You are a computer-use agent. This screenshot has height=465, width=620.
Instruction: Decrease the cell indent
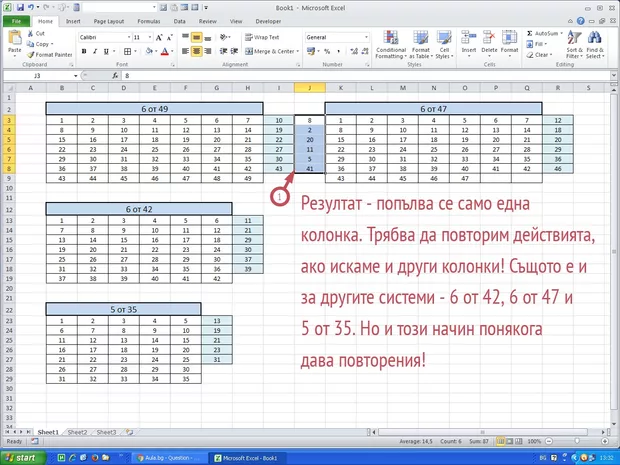pos(223,51)
